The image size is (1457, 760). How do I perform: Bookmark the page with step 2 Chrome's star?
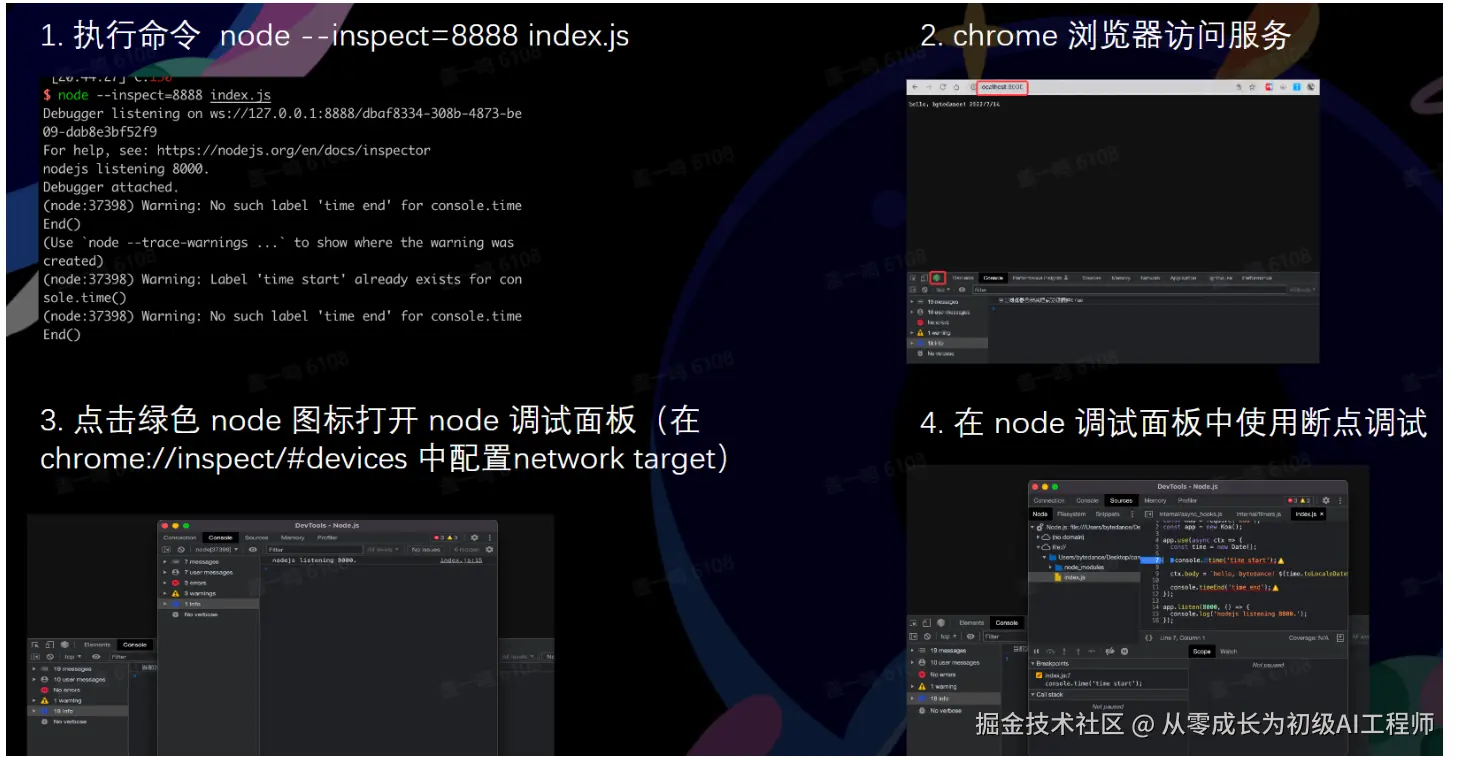point(1251,87)
